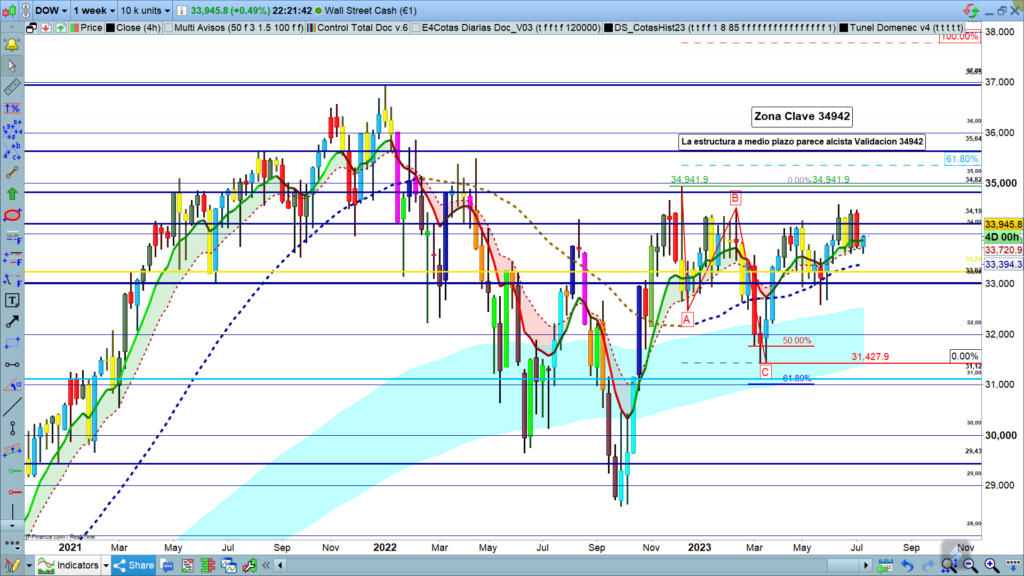The width and height of the screenshot is (1024, 576).
Task: Click the Price indicator label
Action: click(89, 26)
